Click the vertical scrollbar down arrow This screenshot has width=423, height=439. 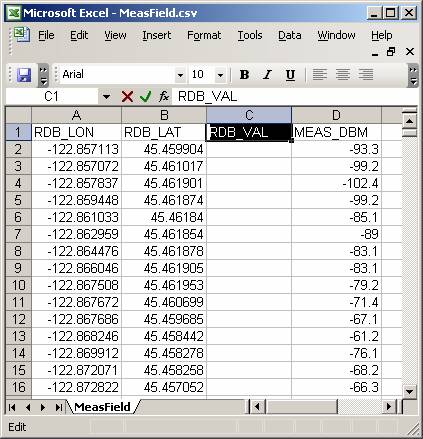pyautogui.click(x=409, y=391)
